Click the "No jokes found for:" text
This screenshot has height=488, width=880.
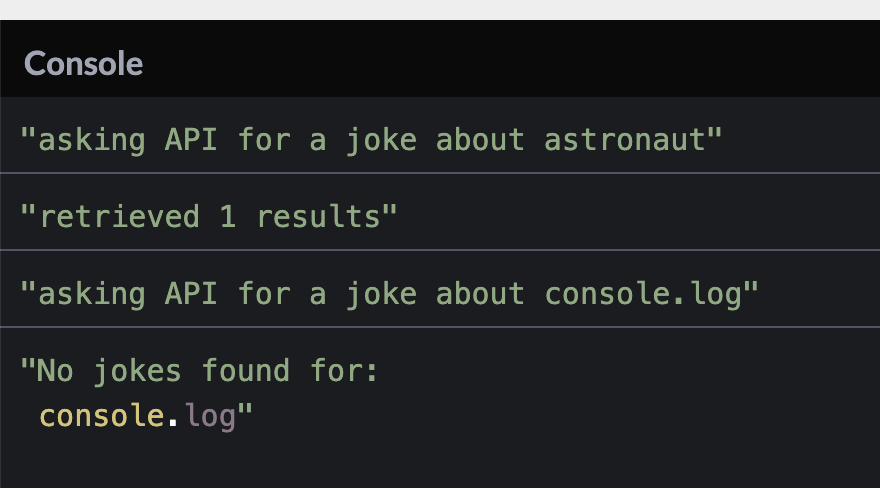[x=200, y=371]
